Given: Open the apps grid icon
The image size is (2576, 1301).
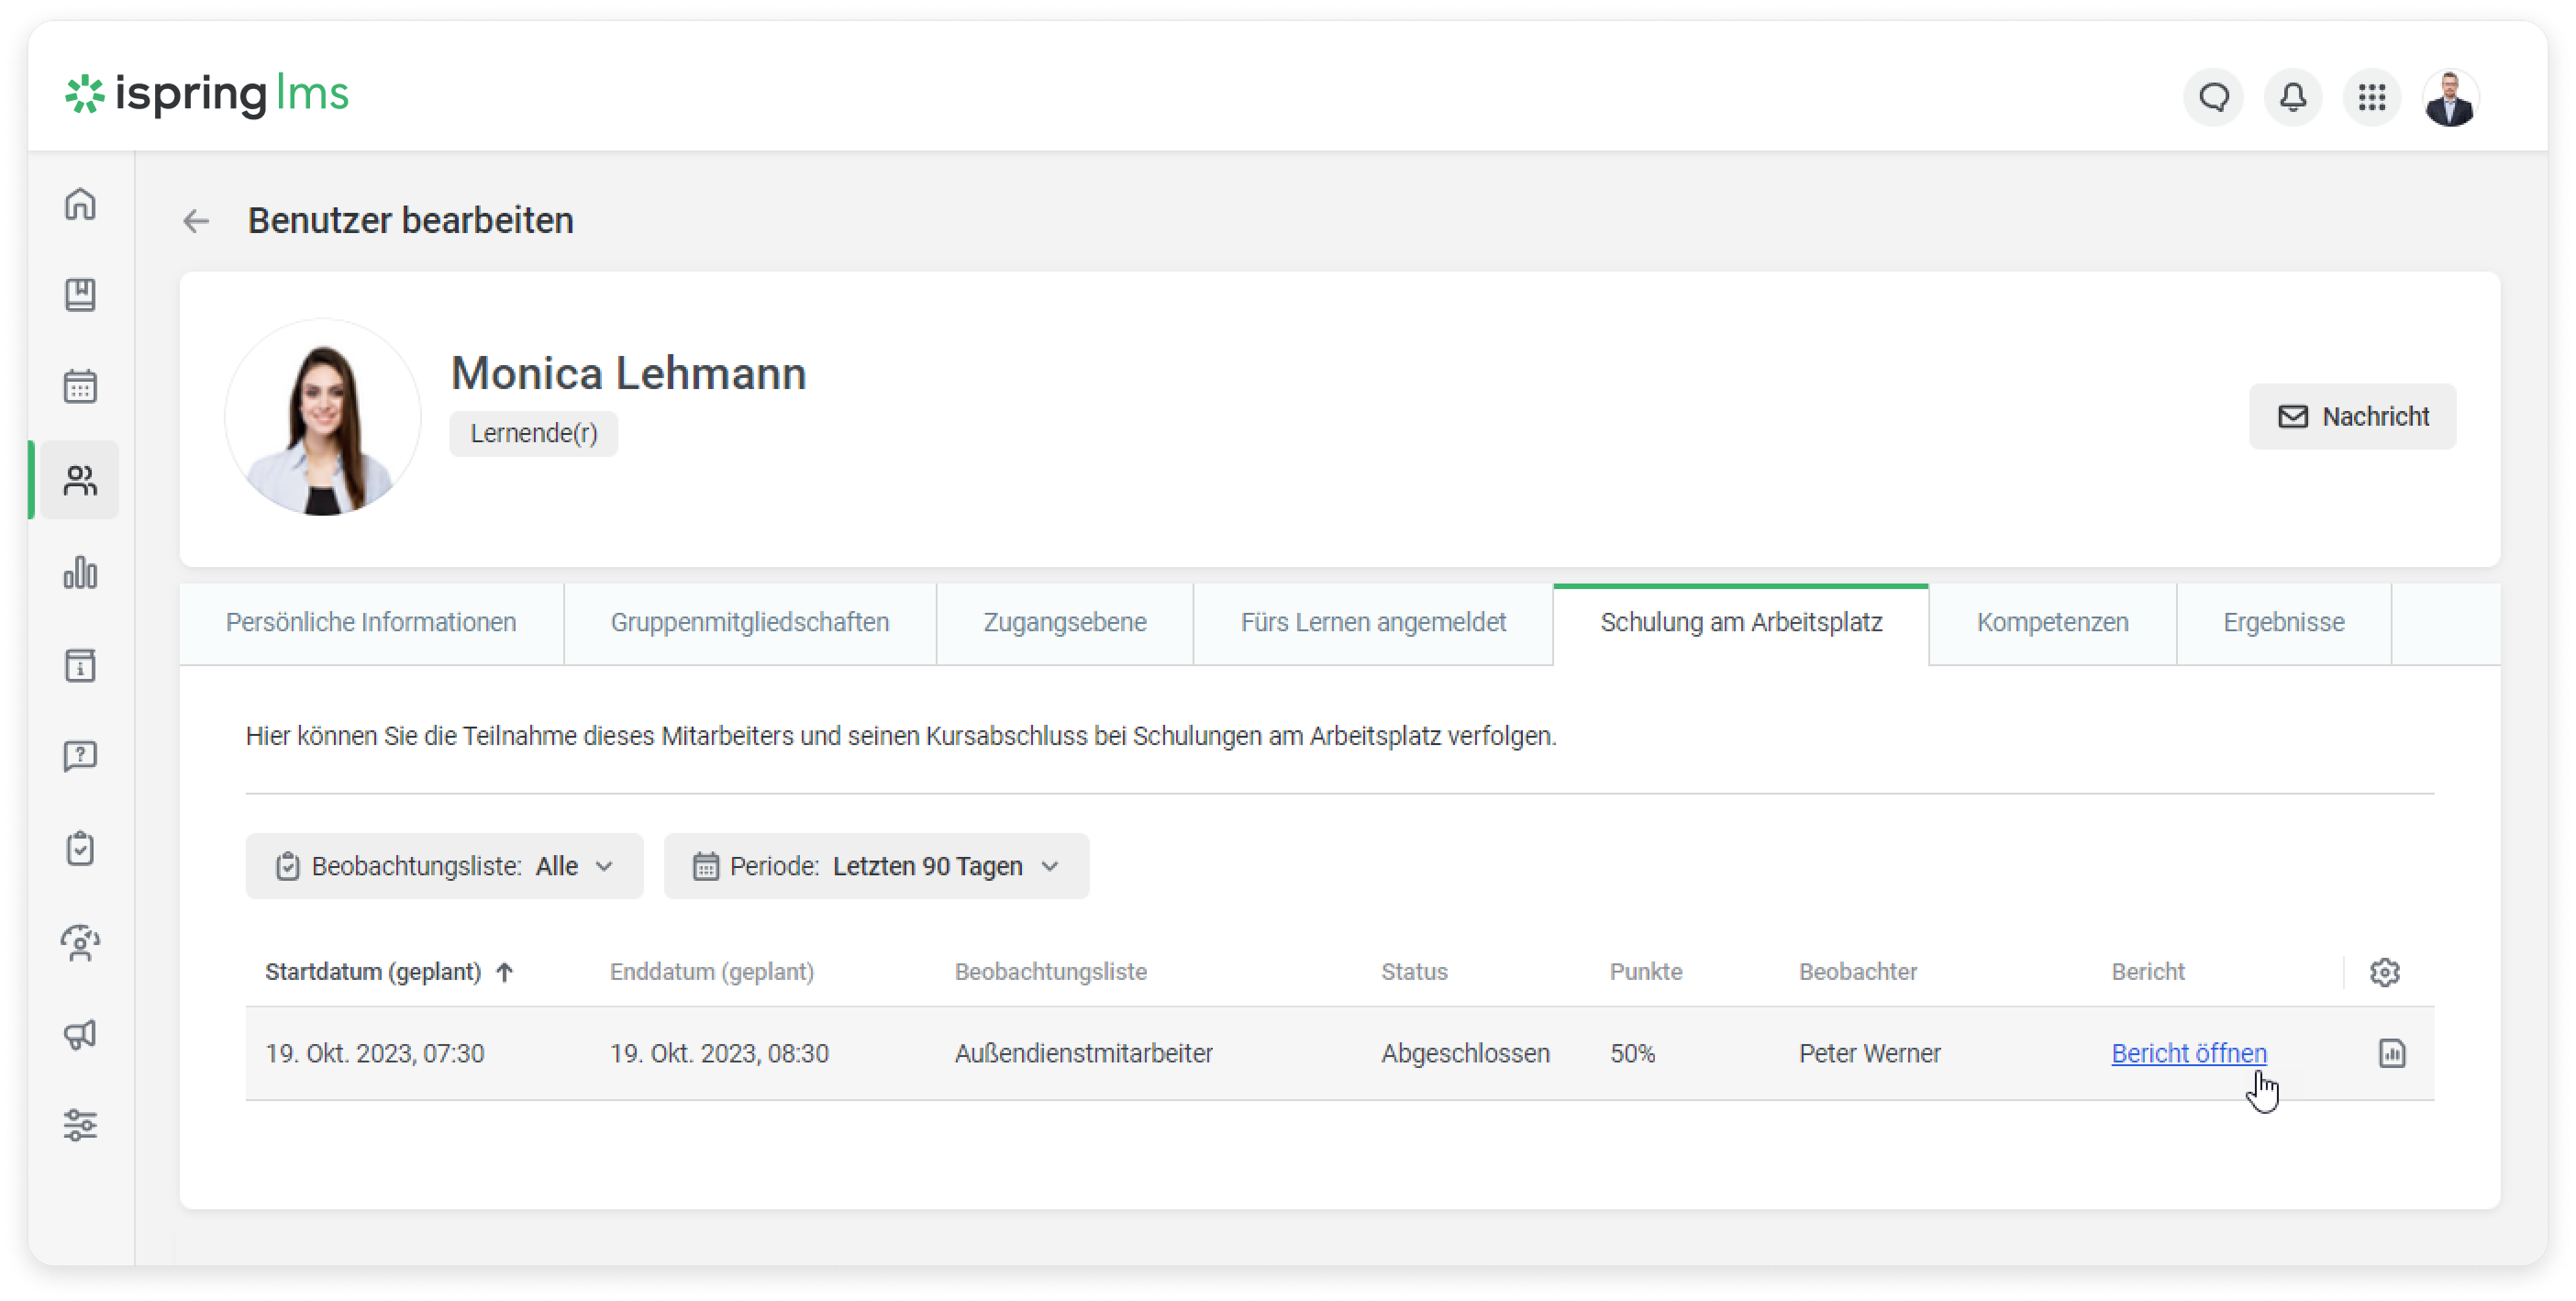Looking at the screenshot, I should (x=2371, y=97).
